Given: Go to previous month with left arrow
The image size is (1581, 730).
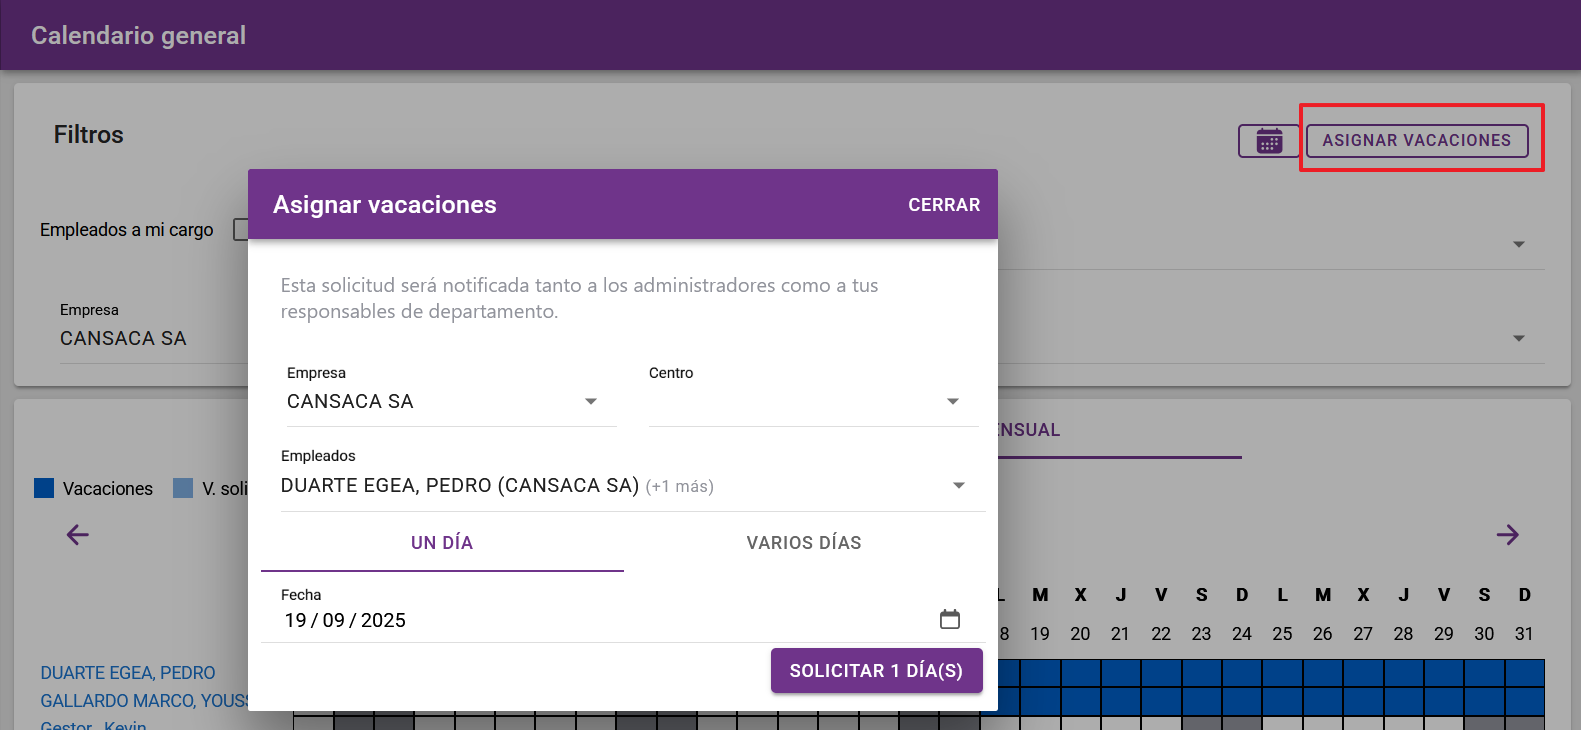Looking at the screenshot, I should pyautogui.click(x=78, y=535).
